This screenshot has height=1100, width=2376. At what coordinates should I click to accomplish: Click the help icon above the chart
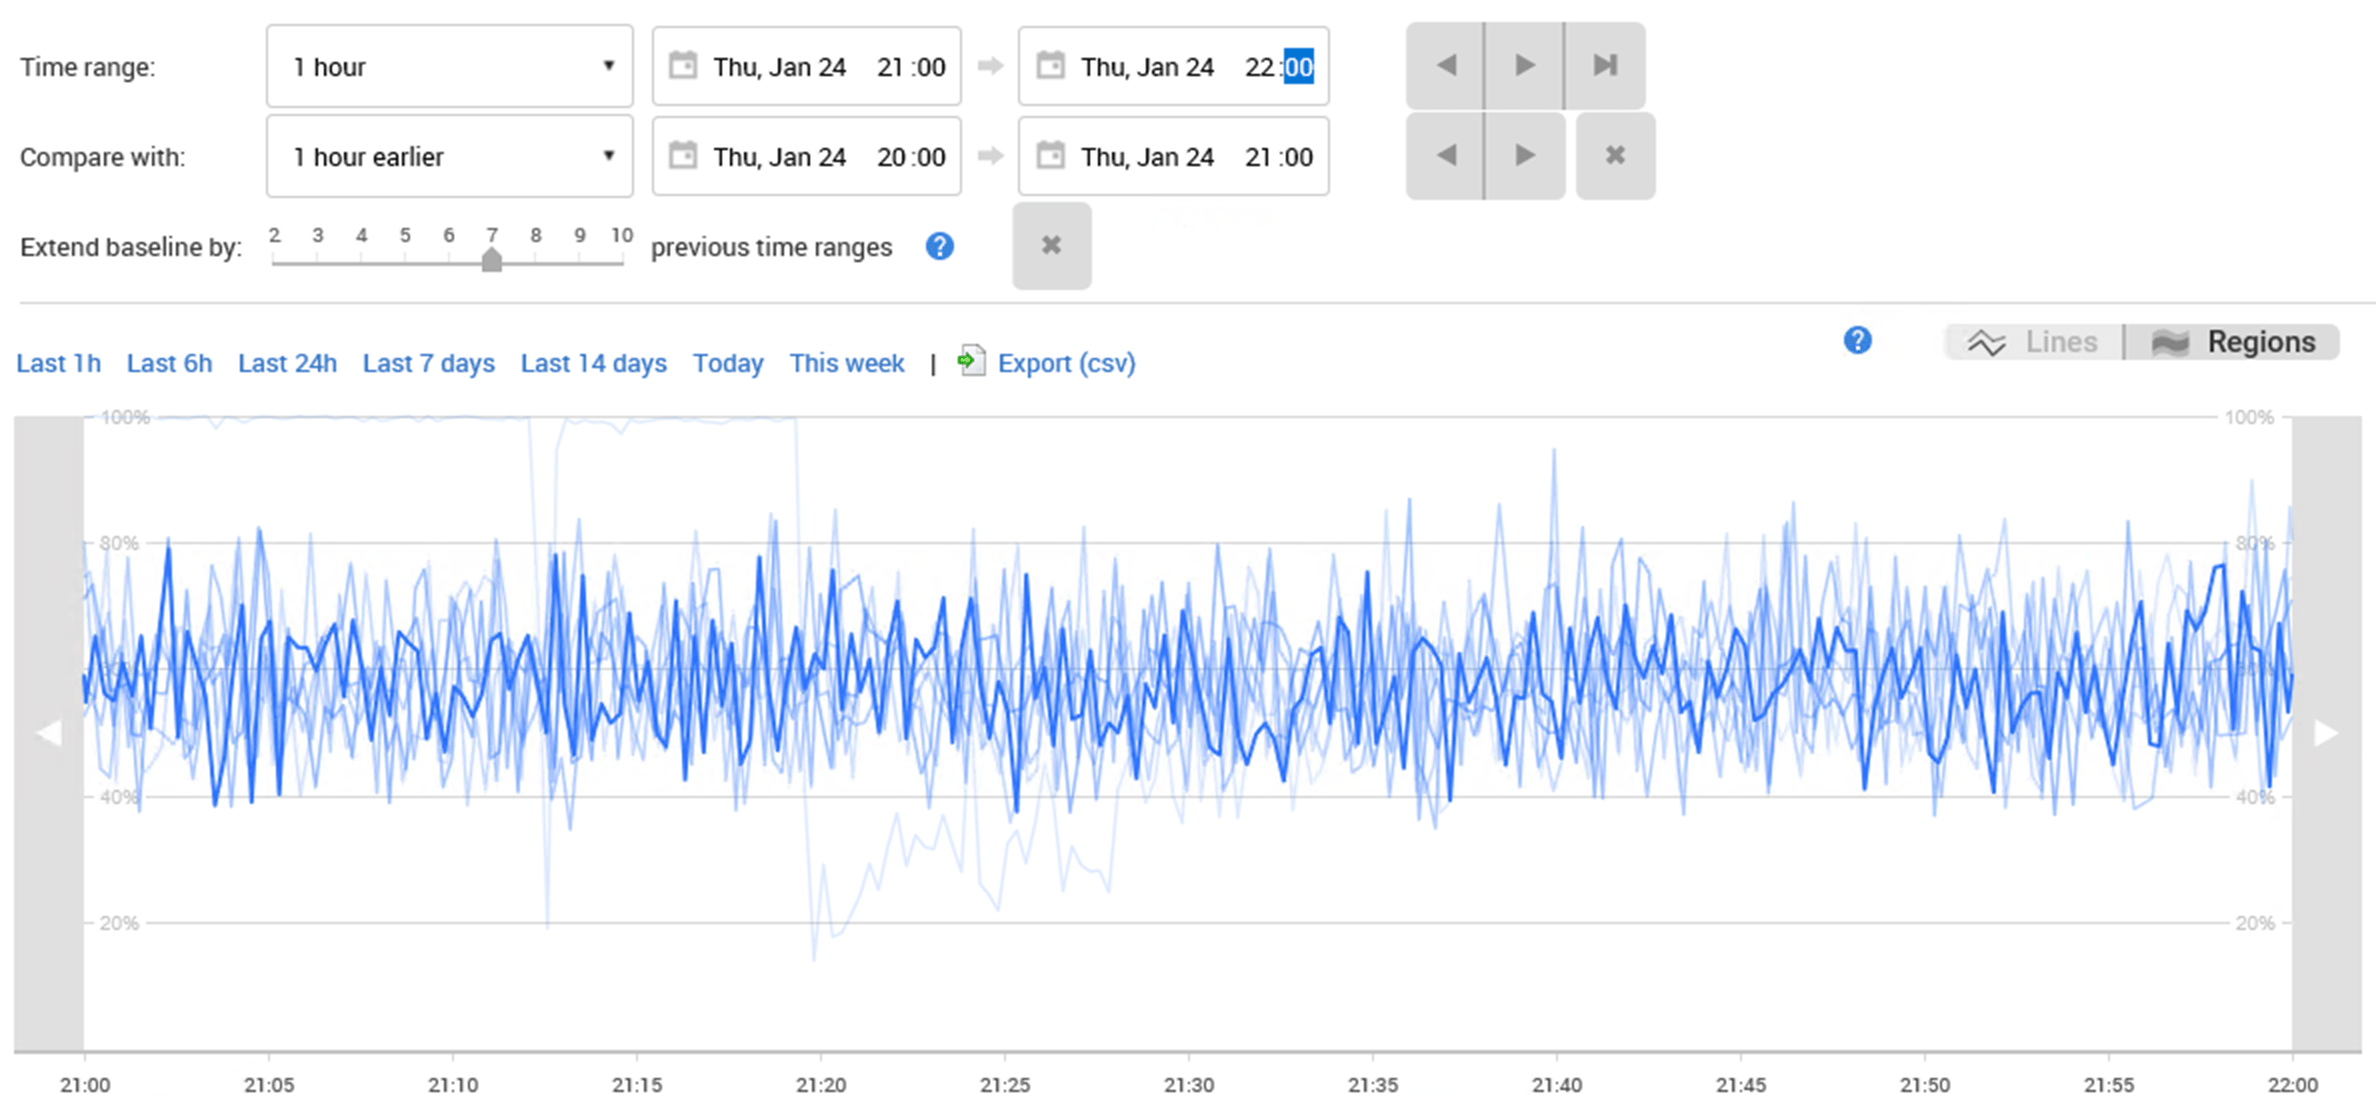1858,341
